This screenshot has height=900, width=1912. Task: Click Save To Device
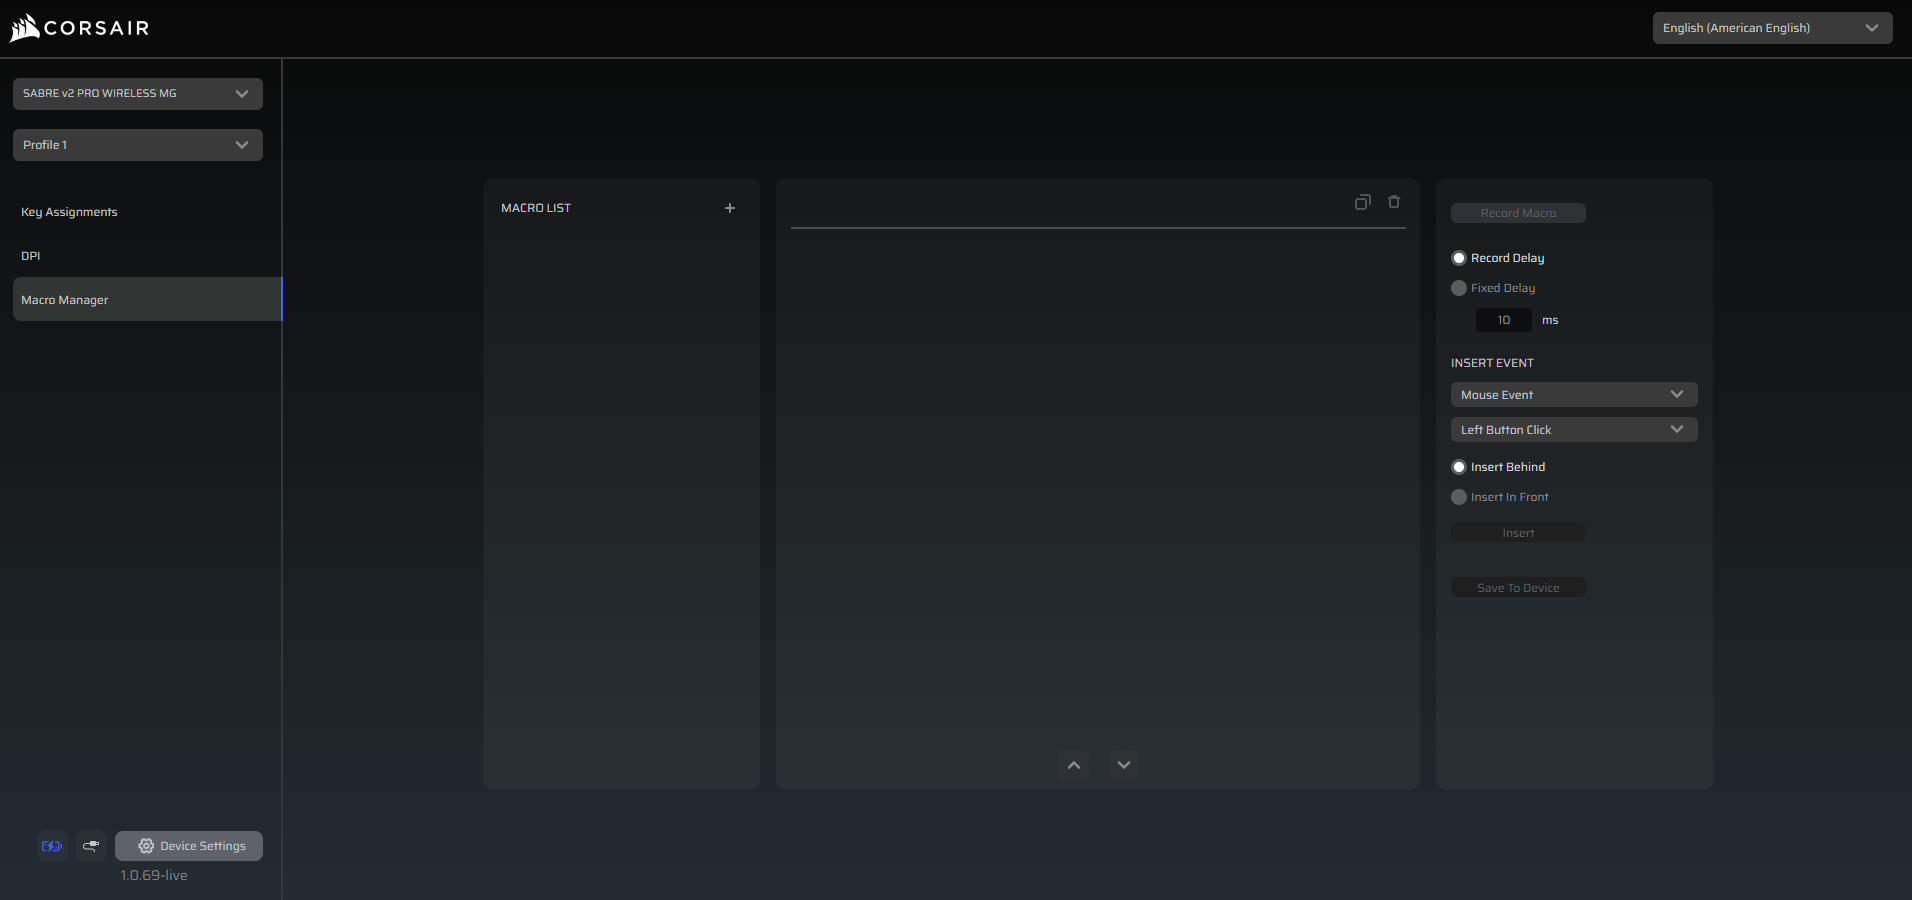point(1518,588)
